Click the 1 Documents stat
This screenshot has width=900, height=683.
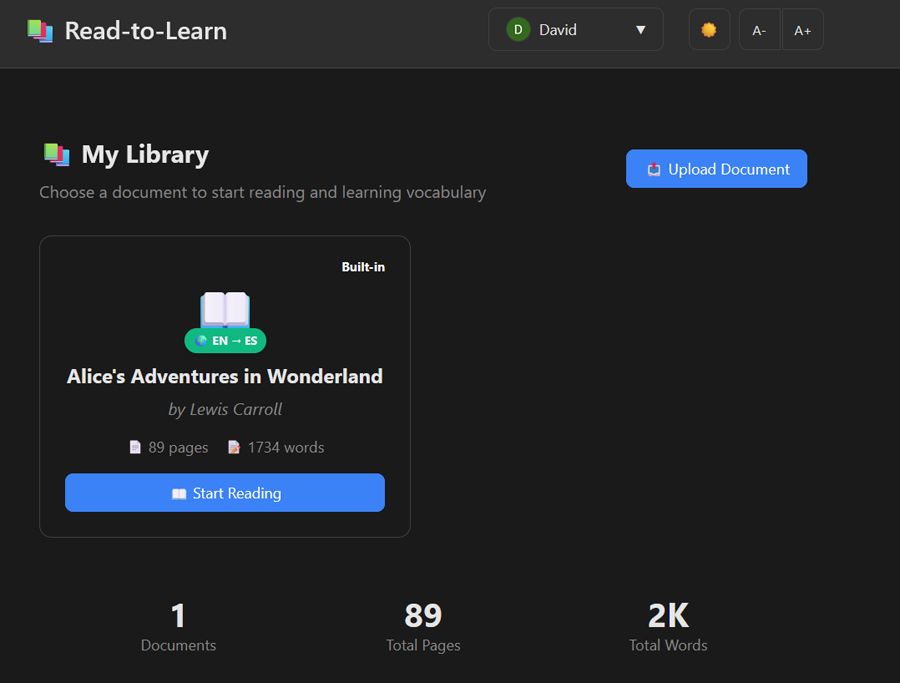[178, 625]
